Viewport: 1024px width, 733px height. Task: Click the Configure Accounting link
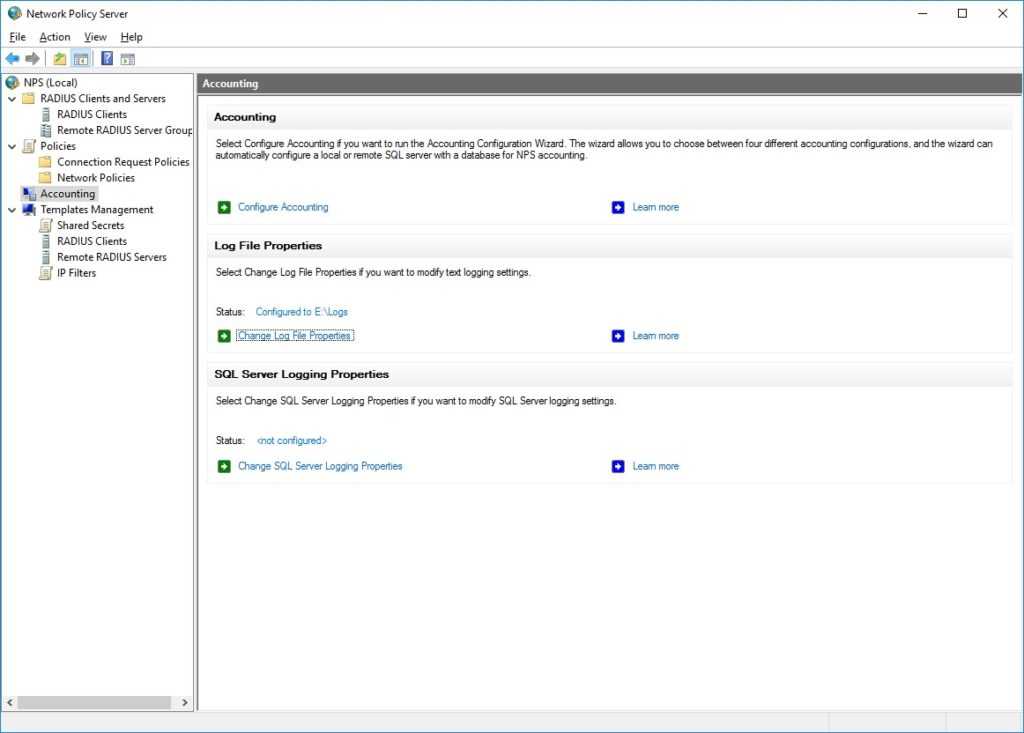click(x=283, y=207)
